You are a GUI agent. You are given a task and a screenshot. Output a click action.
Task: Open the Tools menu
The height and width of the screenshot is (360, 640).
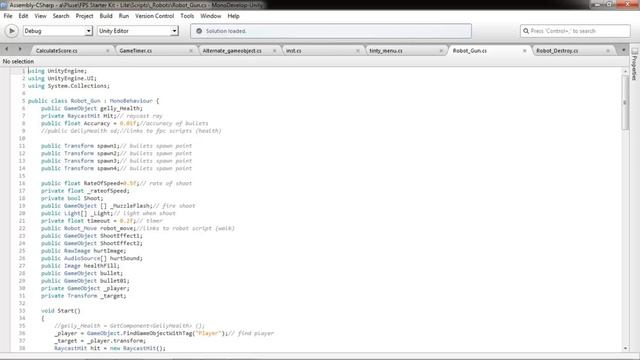[x=187, y=16]
